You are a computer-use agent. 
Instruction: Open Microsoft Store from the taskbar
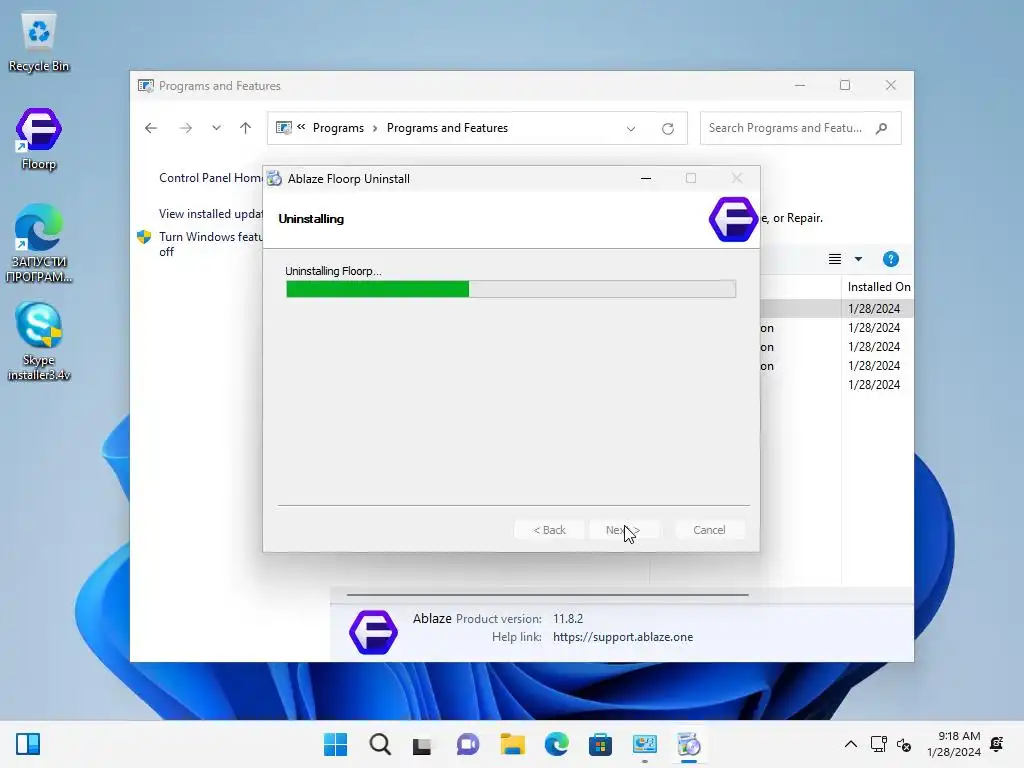point(600,744)
